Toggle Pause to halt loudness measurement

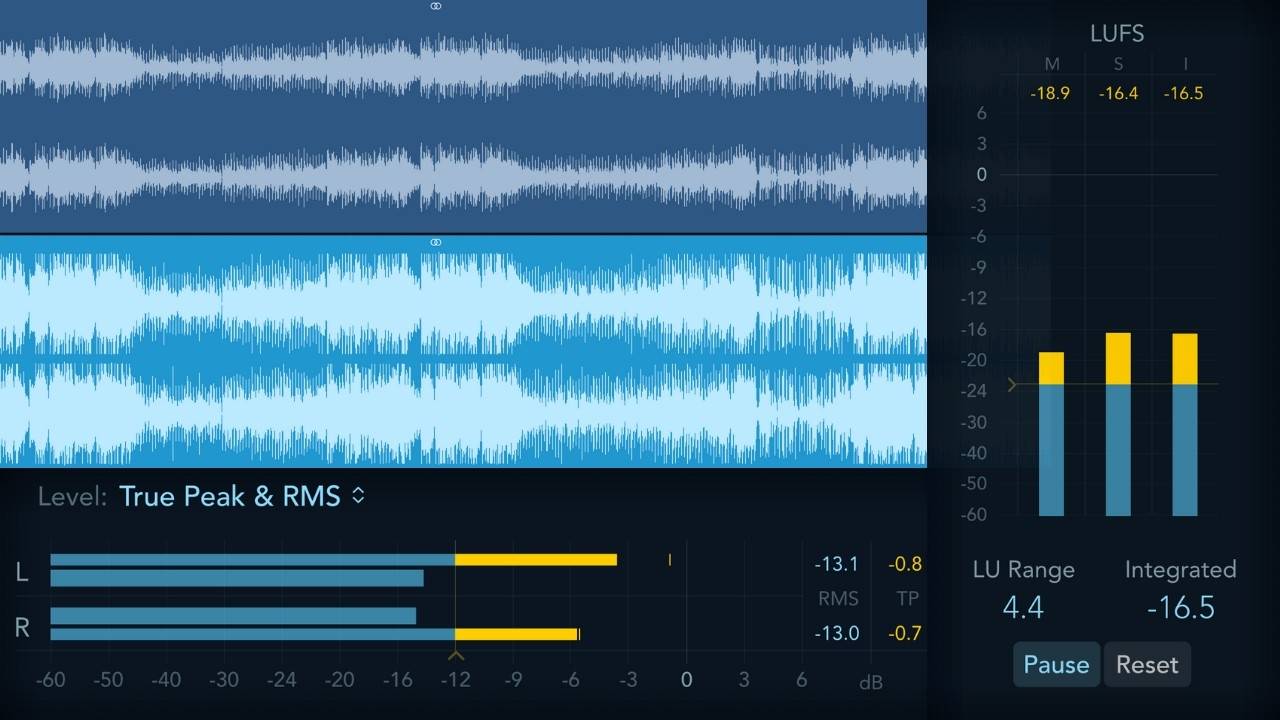[1056, 664]
